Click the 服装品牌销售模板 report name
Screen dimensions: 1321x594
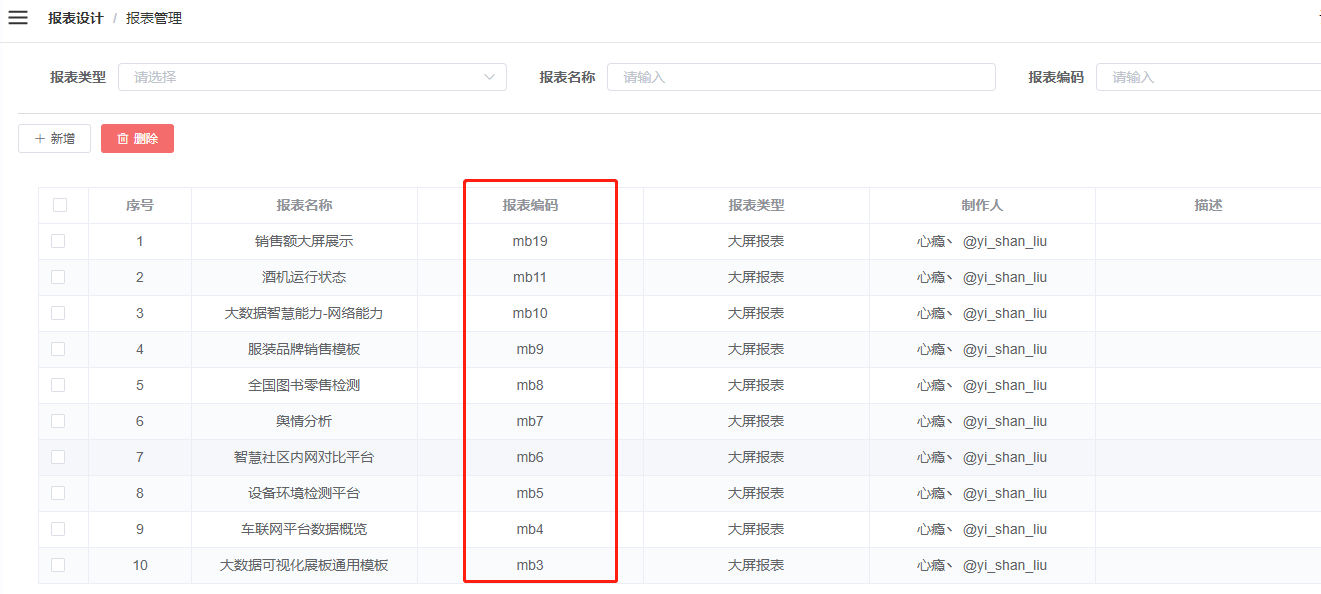(x=304, y=349)
